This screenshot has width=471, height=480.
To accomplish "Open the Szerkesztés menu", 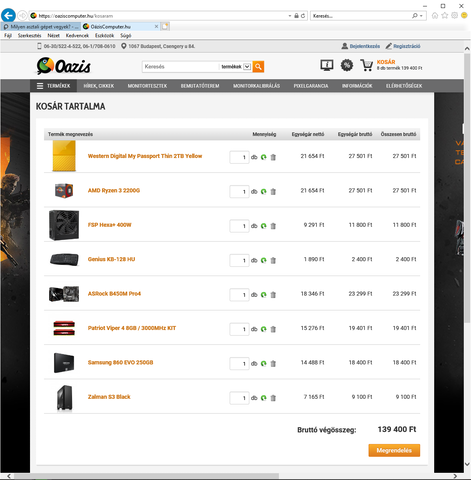I will pyautogui.click(x=29, y=35).
